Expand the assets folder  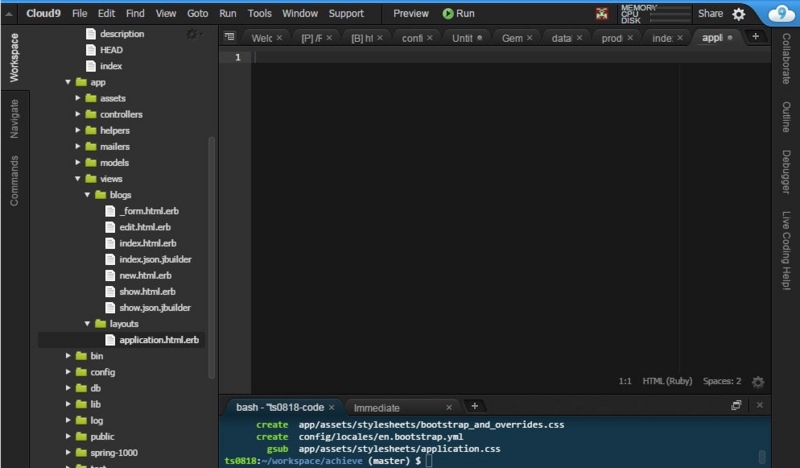coord(78,98)
